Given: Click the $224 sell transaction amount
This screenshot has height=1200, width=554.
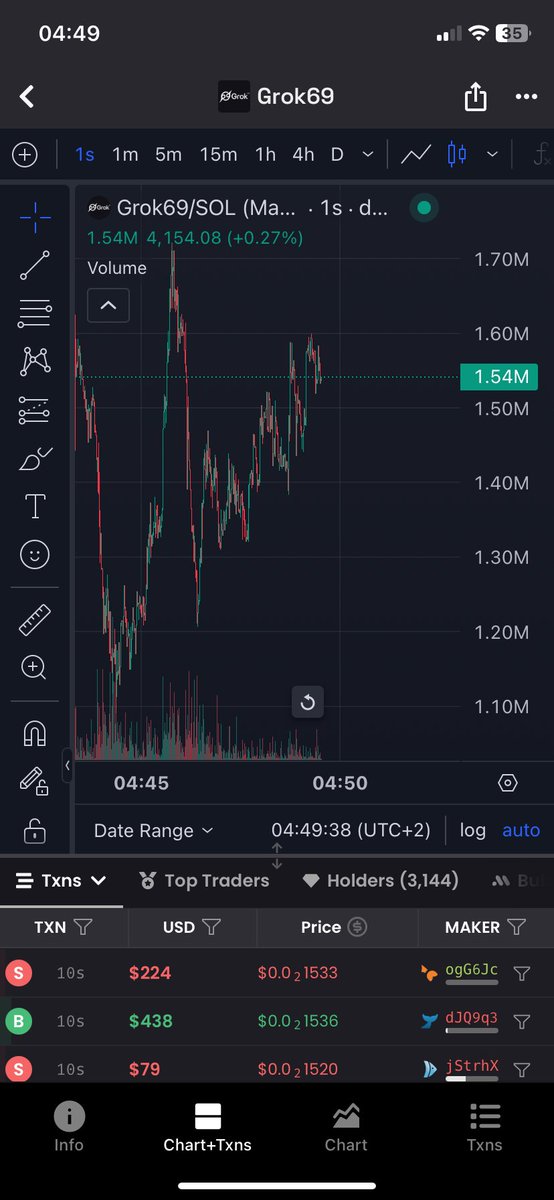Looking at the screenshot, I should [150, 973].
